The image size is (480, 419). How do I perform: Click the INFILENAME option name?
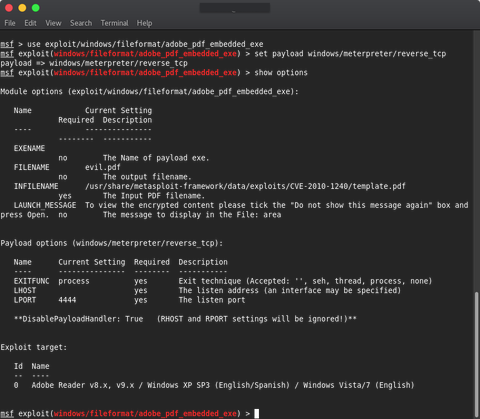coord(36,186)
